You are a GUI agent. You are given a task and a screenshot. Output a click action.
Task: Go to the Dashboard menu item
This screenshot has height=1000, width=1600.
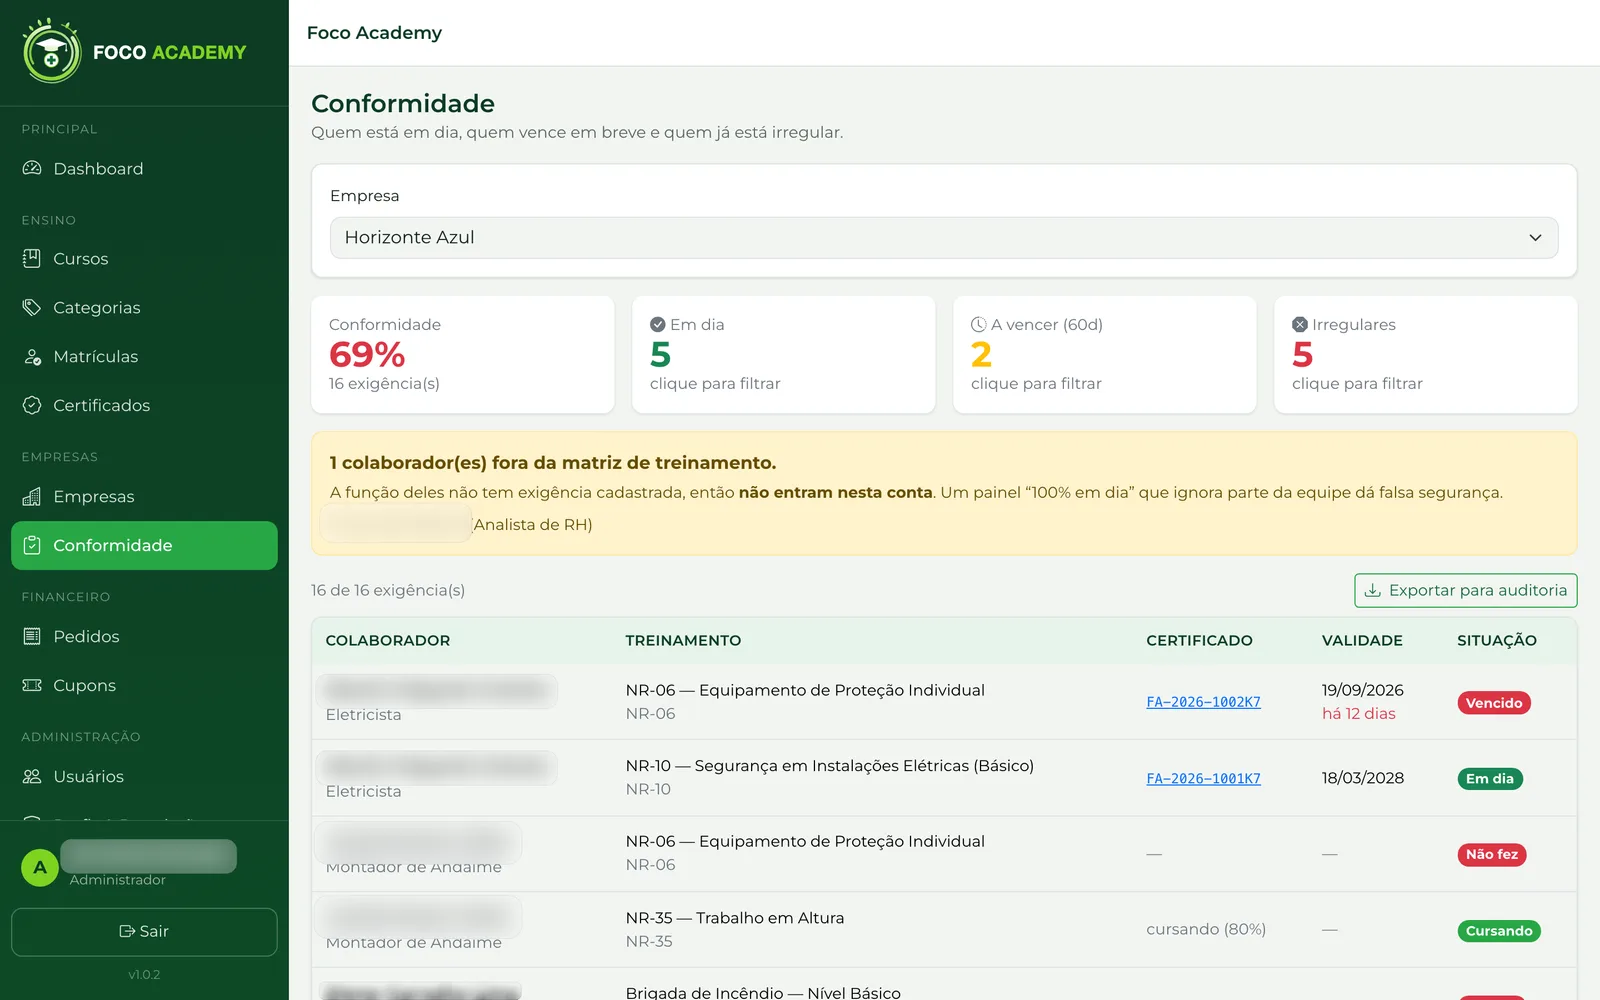[x=144, y=168]
